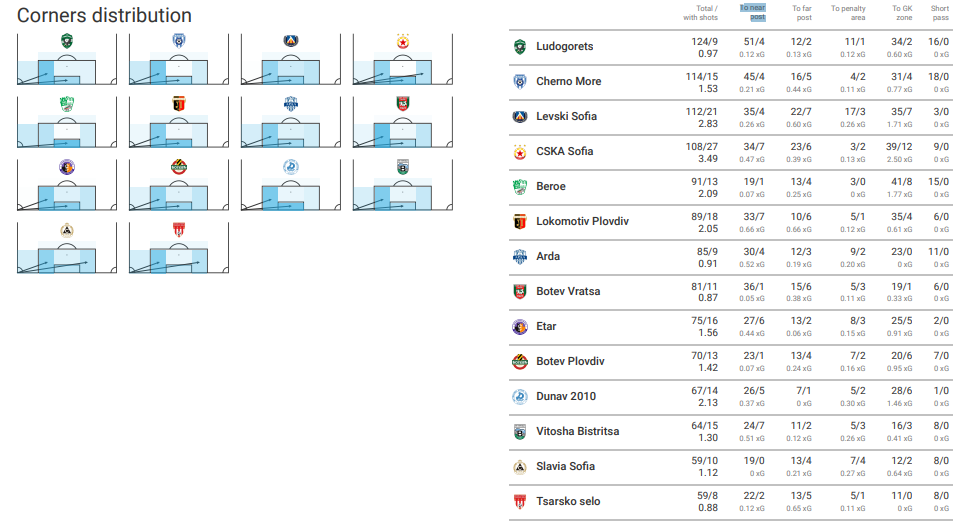Open the CSKA Sofia corner pitch thumbnail

point(403,59)
